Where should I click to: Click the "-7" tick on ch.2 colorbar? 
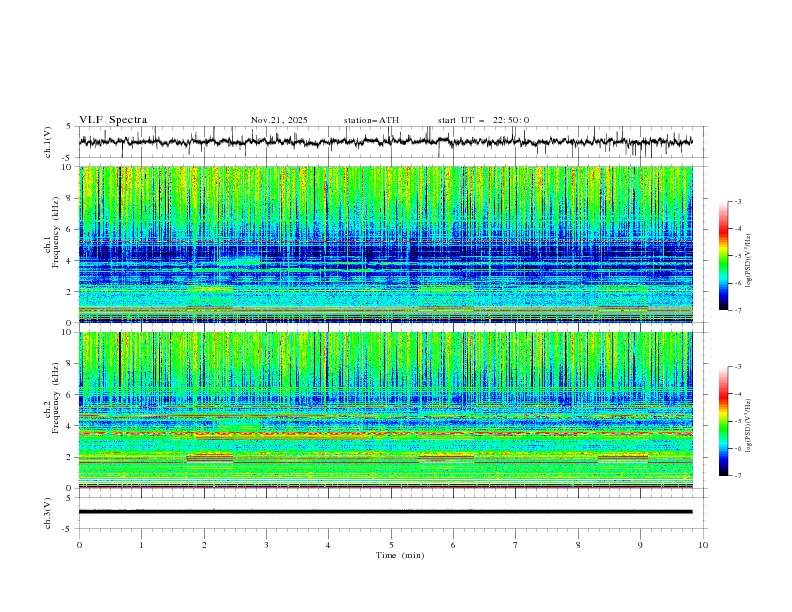pos(737,475)
